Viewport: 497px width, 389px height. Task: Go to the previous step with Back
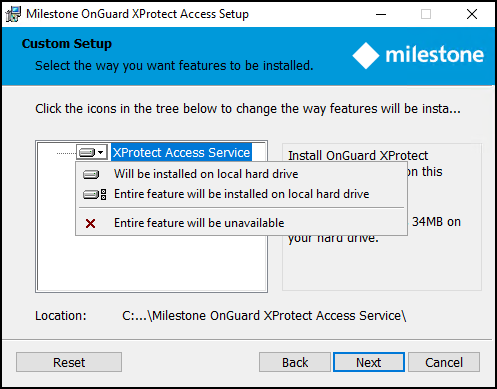(295, 362)
